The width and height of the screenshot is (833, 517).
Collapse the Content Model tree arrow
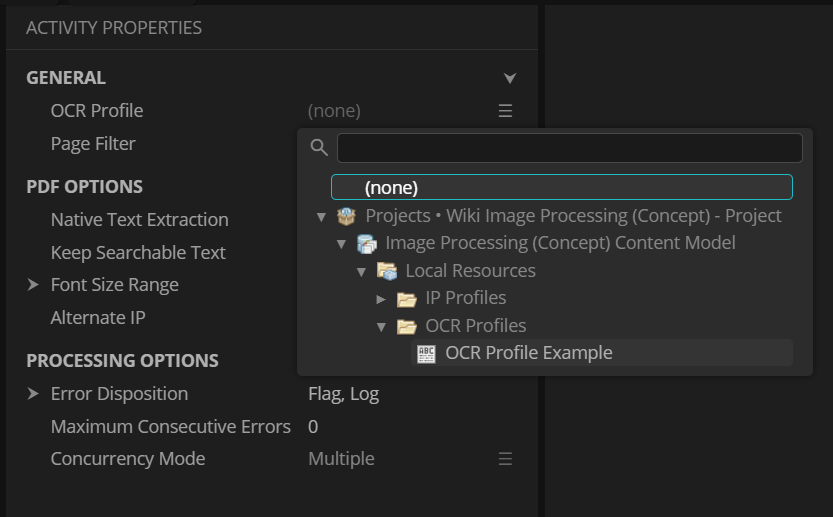tap(341, 244)
